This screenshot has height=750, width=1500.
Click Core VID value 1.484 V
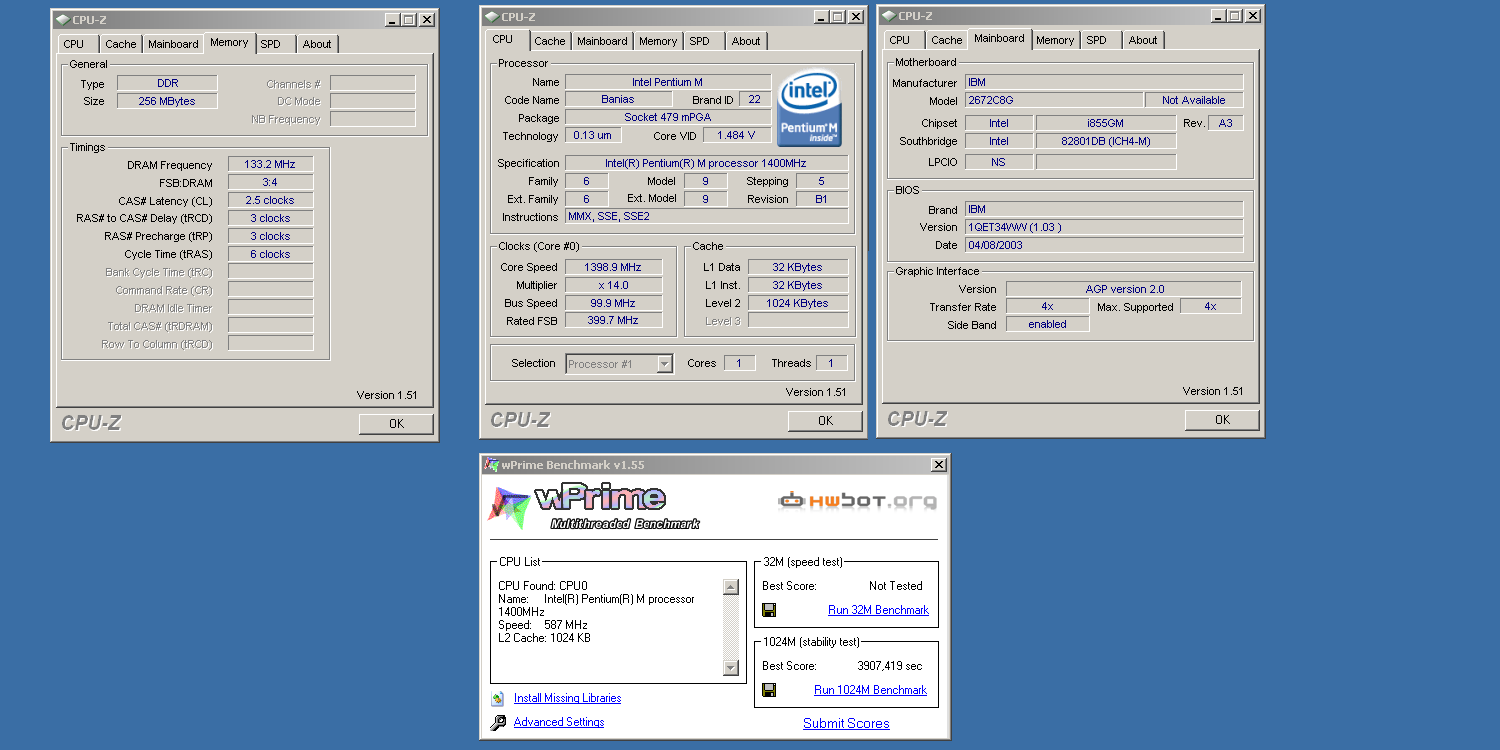click(x=737, y=135)
